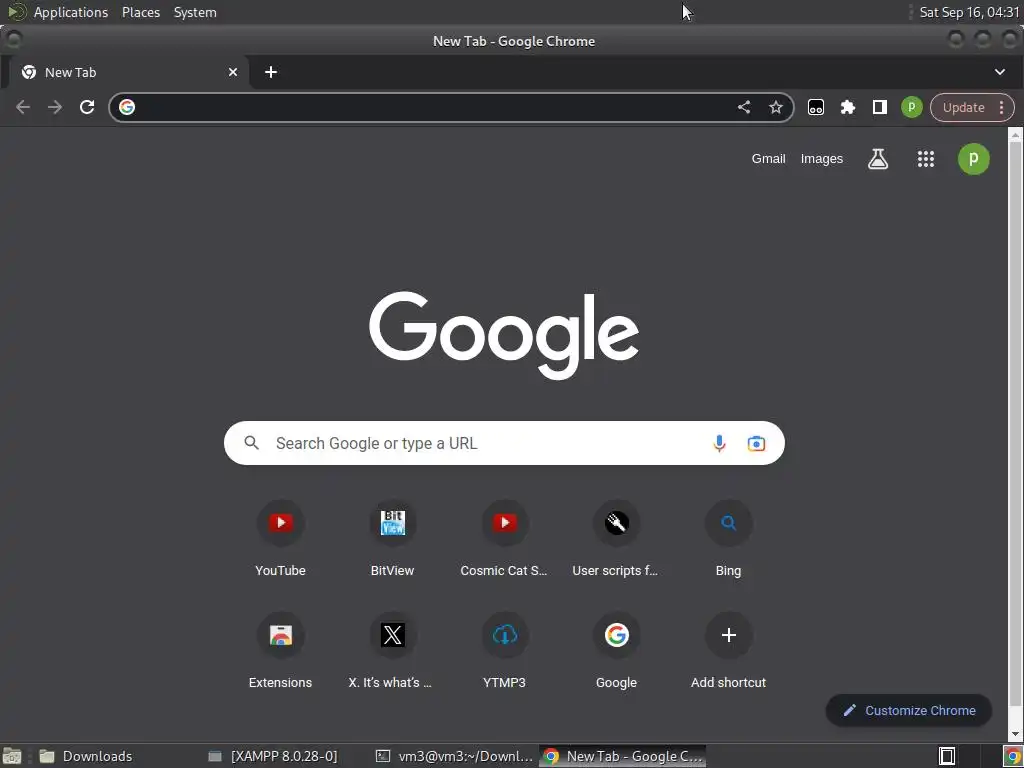Open the YouTube shortcut
This screenshot has height=768, width=1024.
(x=280, y=538)
